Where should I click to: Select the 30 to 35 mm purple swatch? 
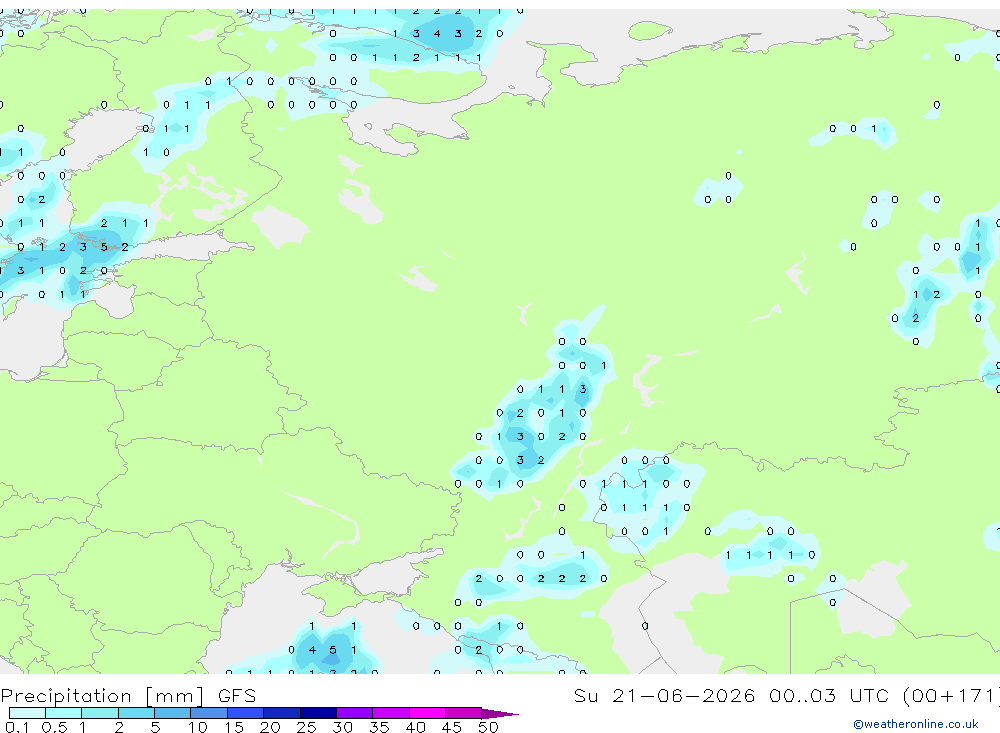click(355, 713)
